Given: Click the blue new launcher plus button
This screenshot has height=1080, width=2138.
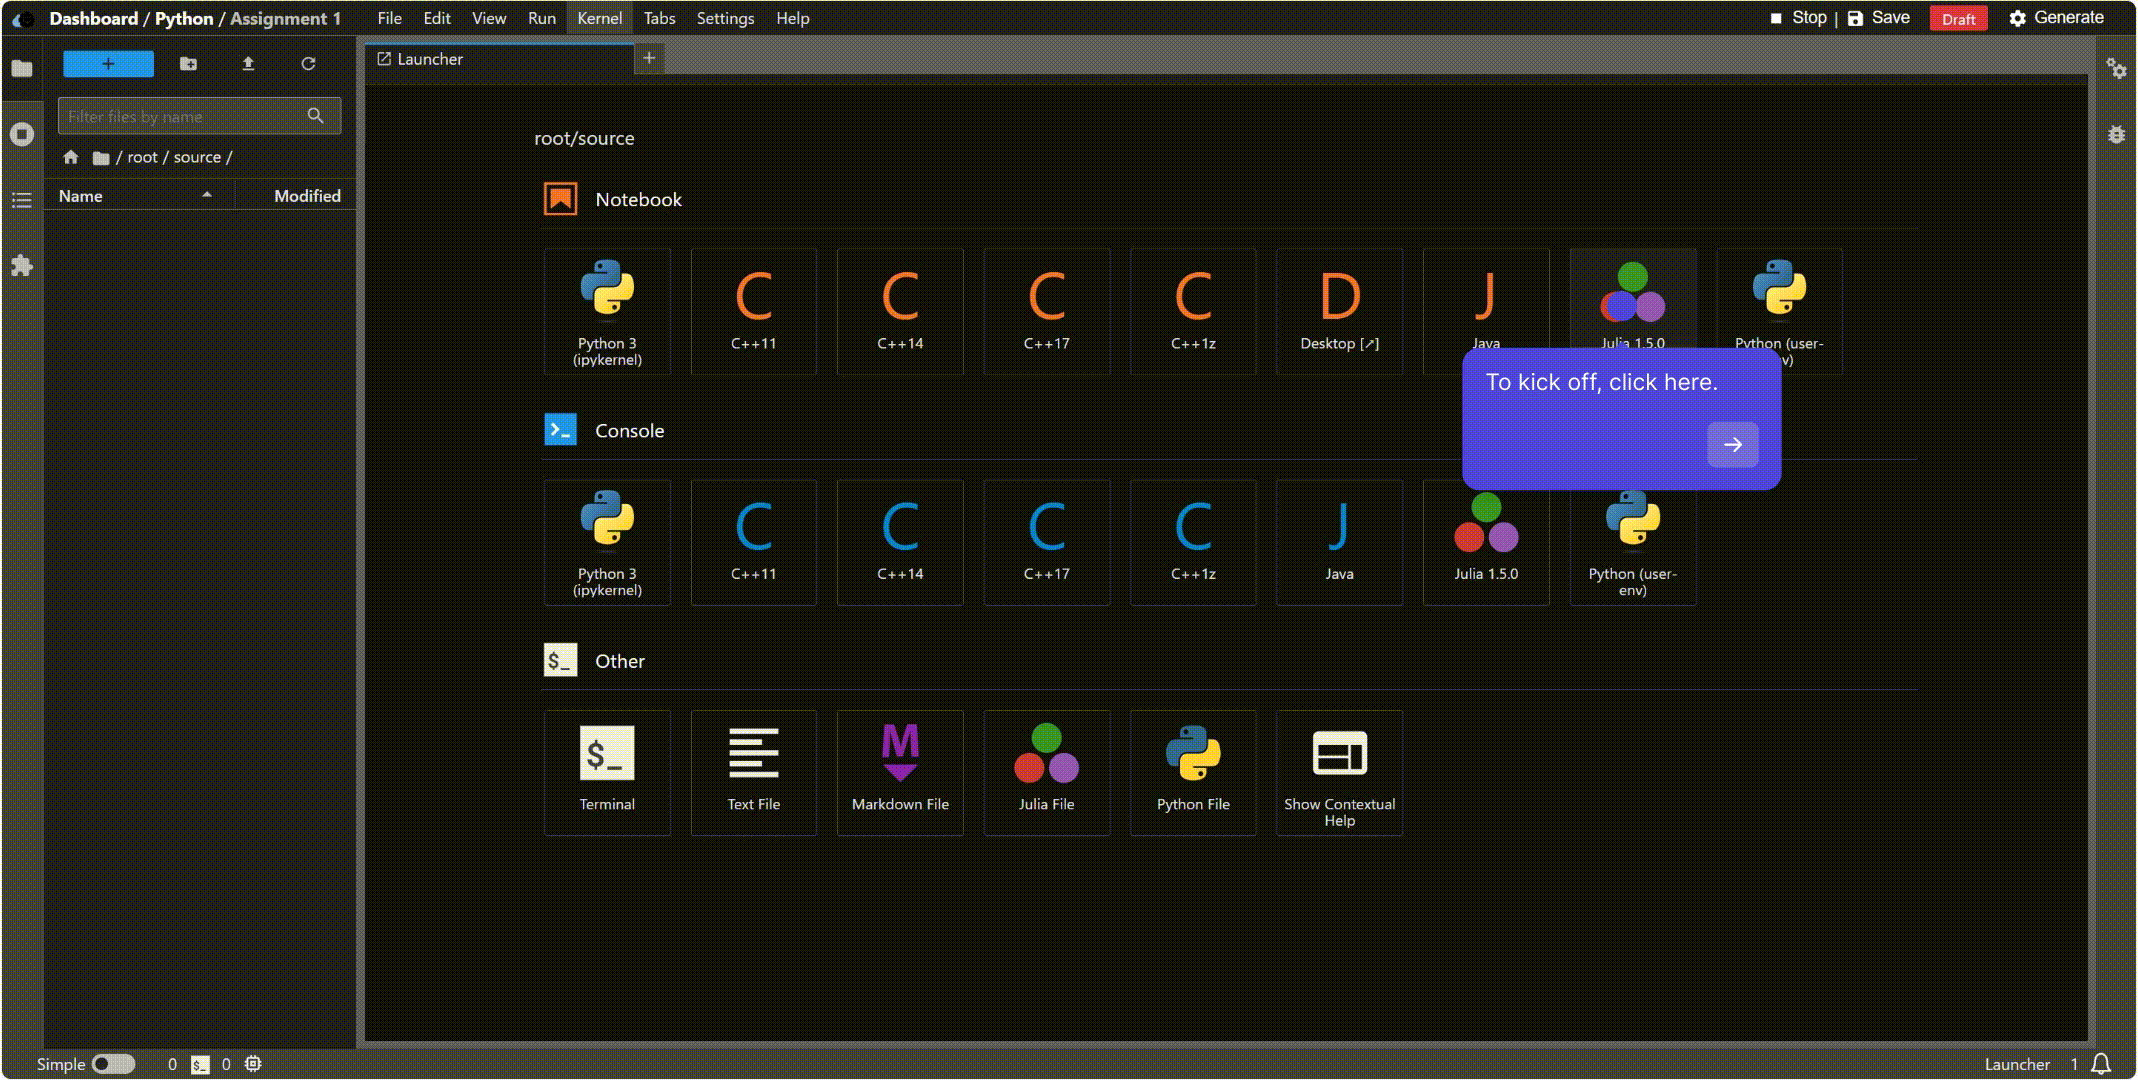Looking at the screenshot, I should (108, 64).
